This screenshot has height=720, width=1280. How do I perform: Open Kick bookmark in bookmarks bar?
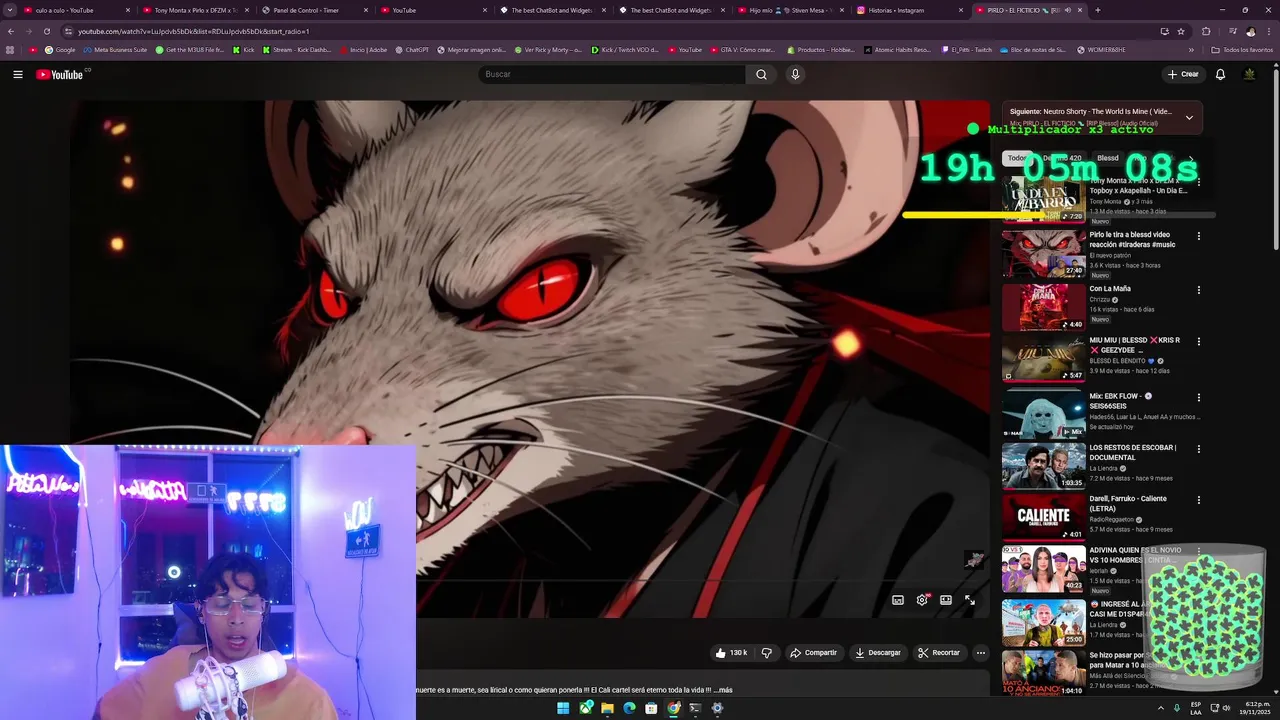[x=243, y=49]
